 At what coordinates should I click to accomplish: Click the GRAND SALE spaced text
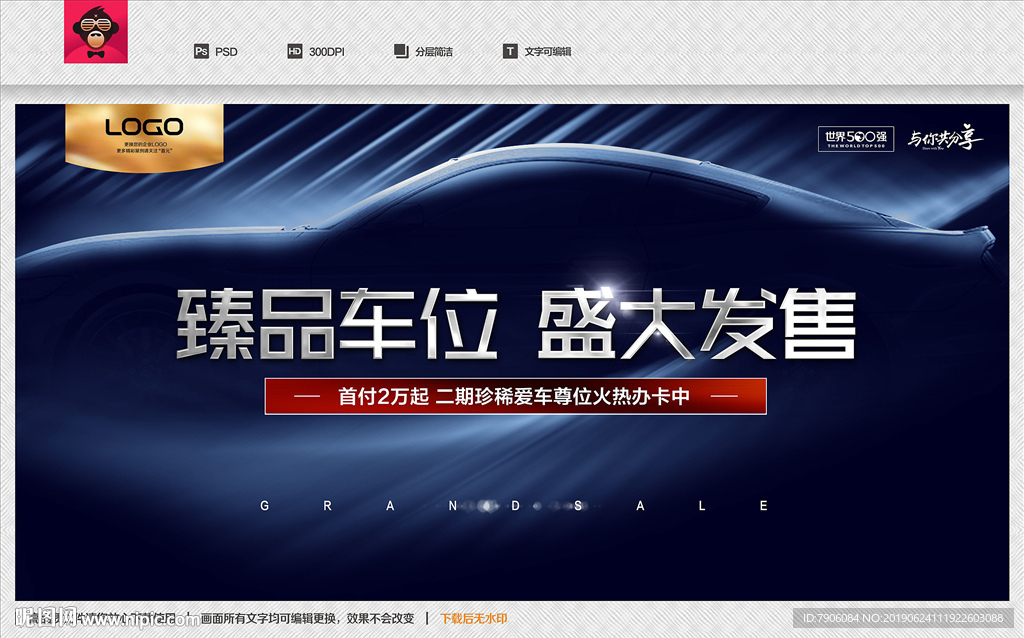514,506
